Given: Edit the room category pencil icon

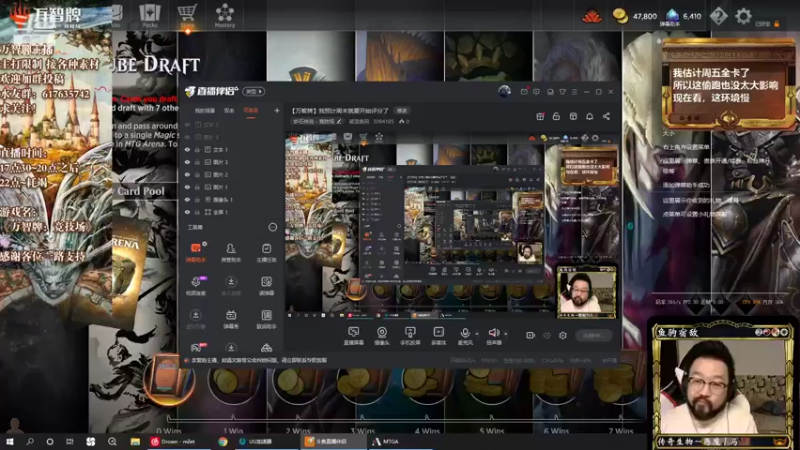Looking at the screenshot, I should point(339,121).
